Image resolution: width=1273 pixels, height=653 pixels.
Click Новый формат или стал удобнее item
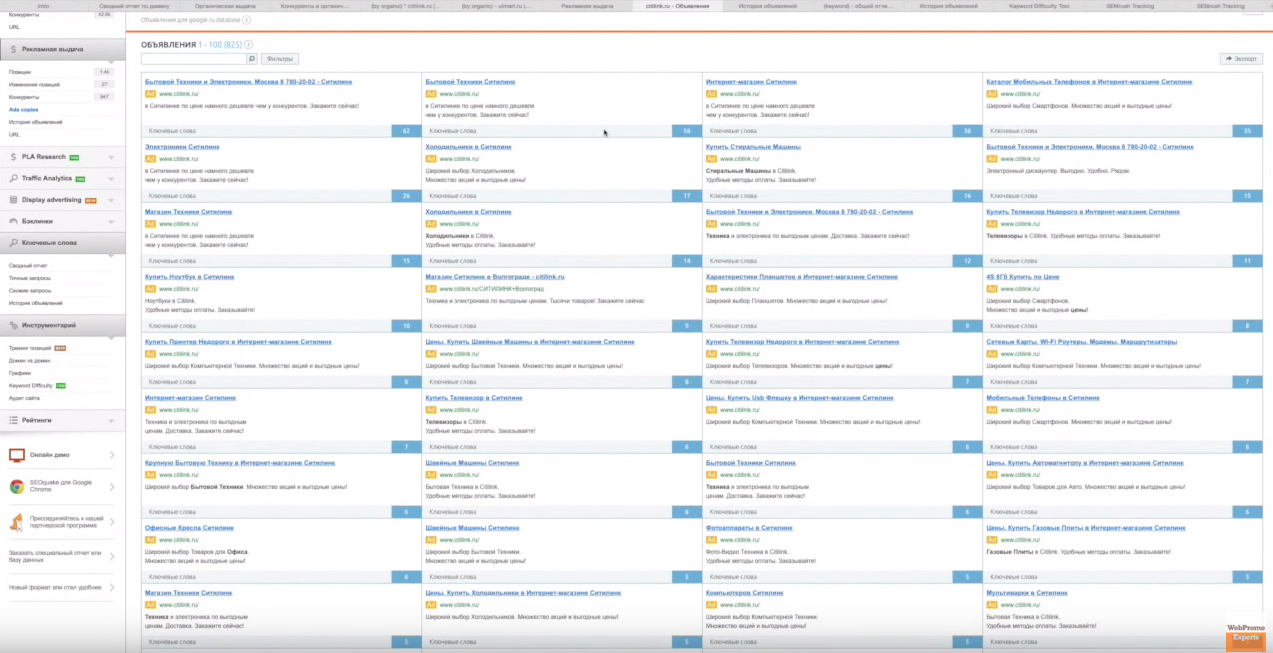click(55, 588)
